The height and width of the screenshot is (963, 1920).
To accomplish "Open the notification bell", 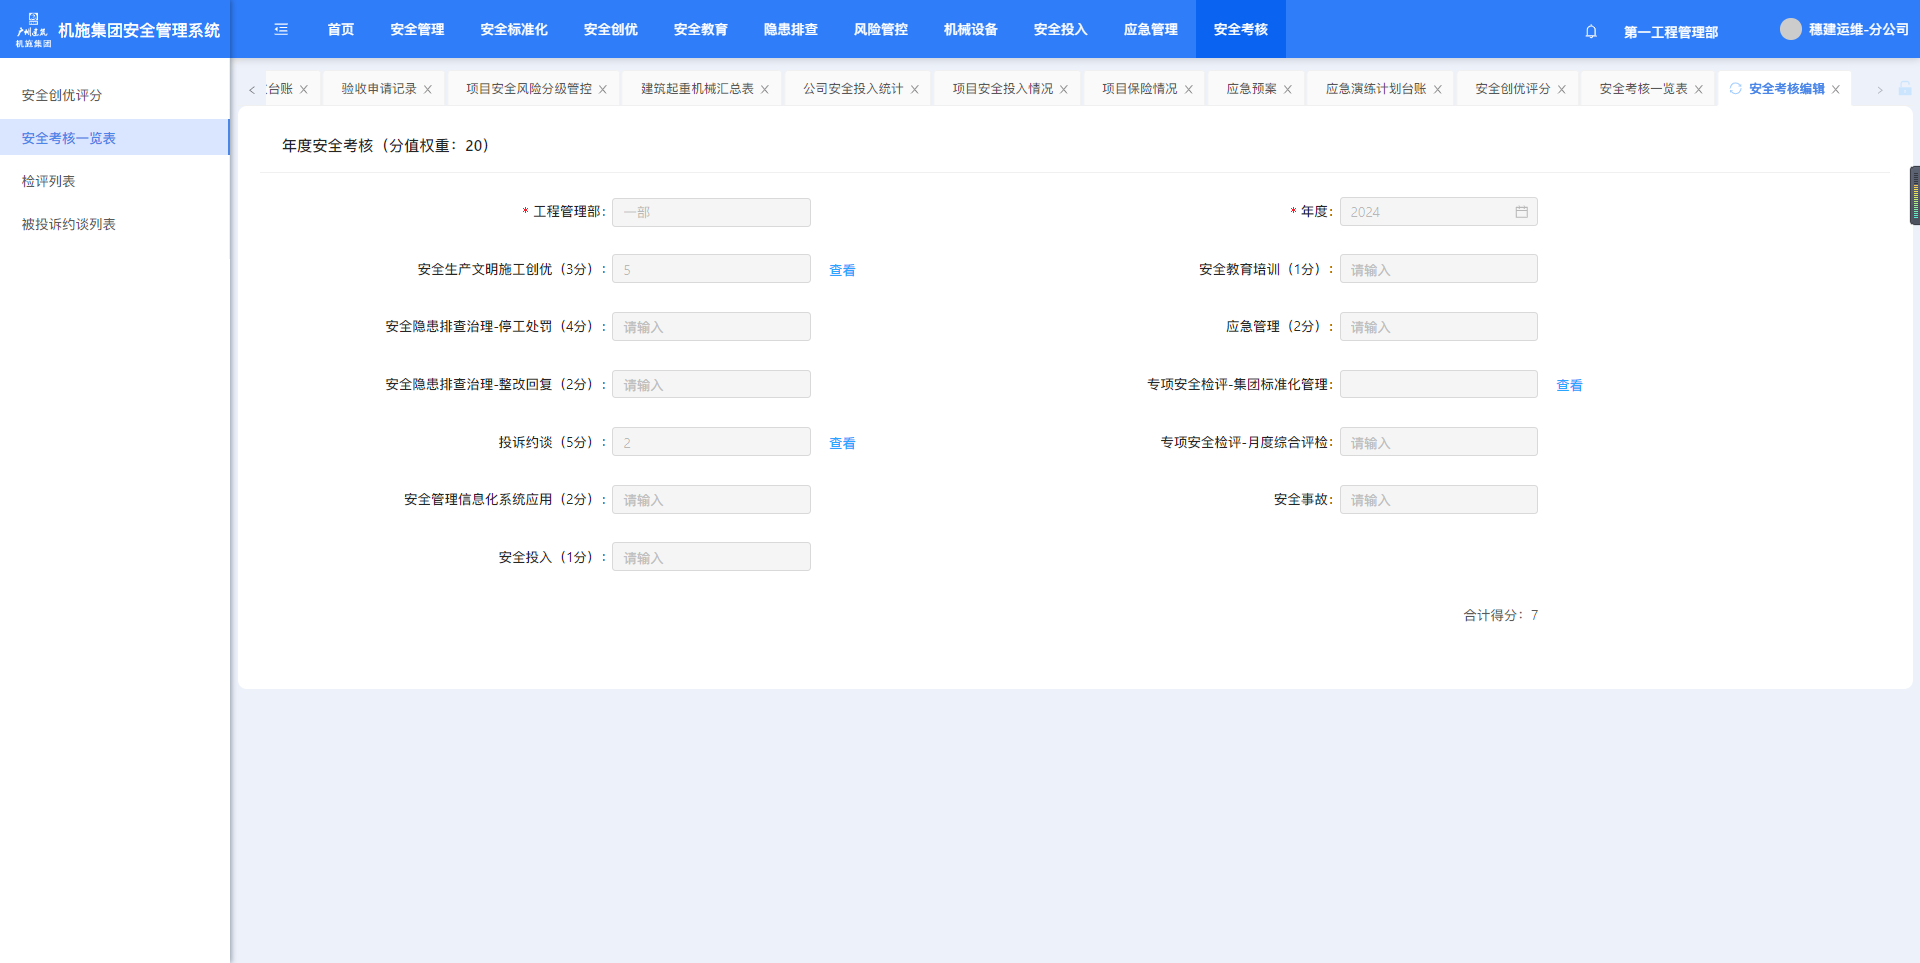I will coord(1591,31).
